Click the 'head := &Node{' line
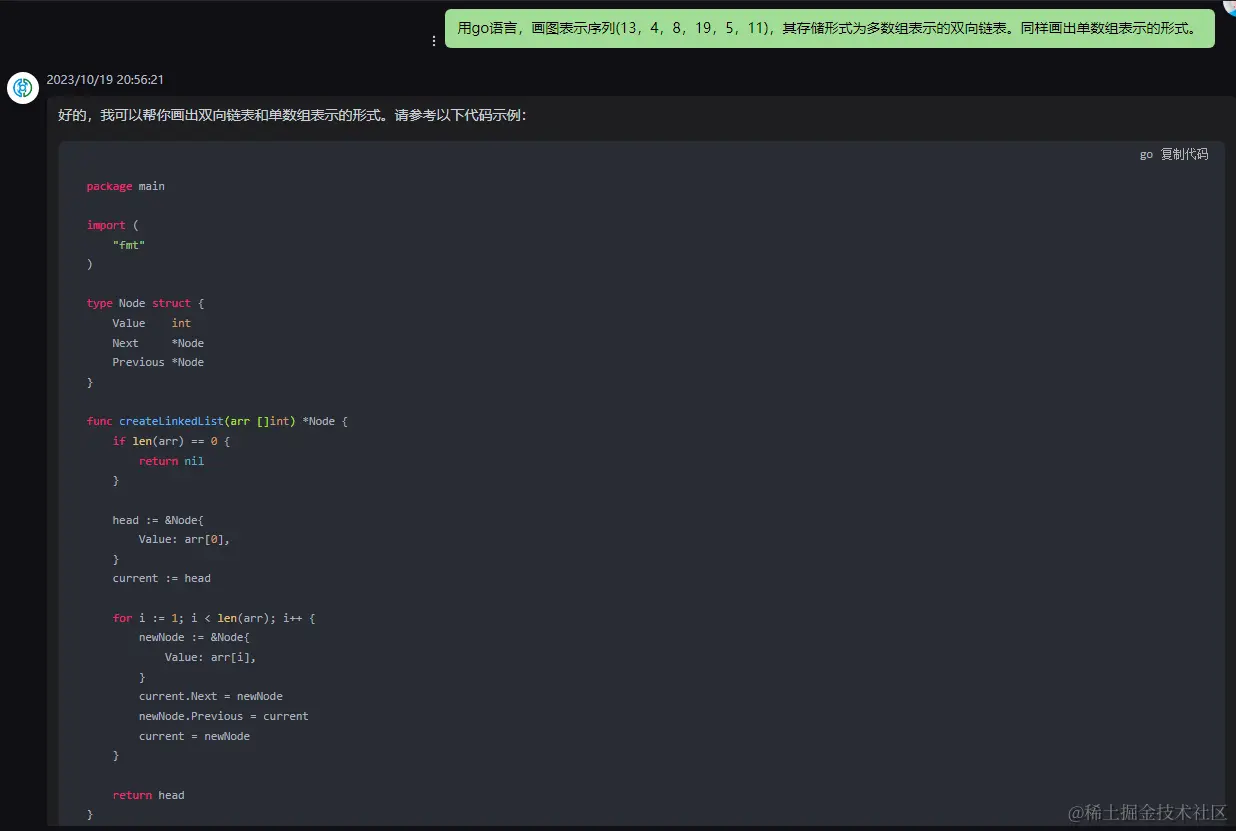The height and width of the screenshot is (831, 1236). pyautogui.click(x=158, y=520)
